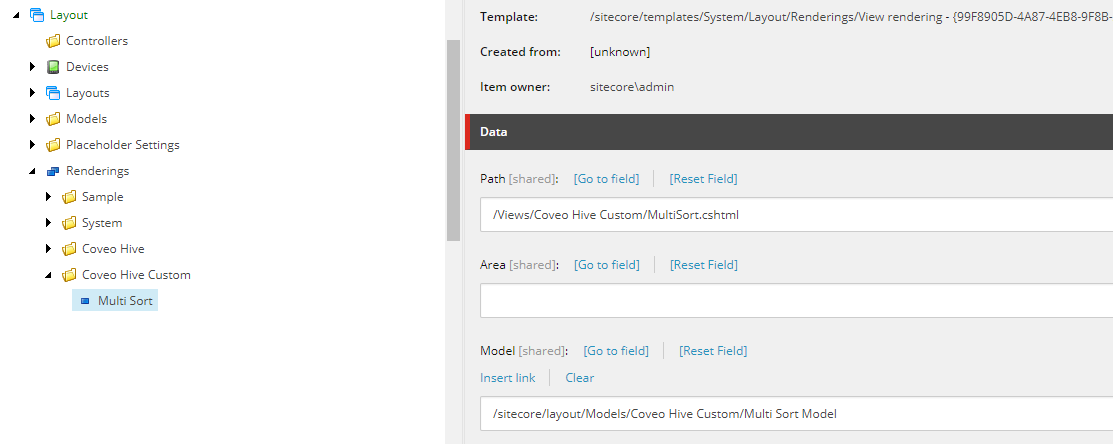Select the Layout tree item
Screen dimensions: 1113x444
[69, 15]
